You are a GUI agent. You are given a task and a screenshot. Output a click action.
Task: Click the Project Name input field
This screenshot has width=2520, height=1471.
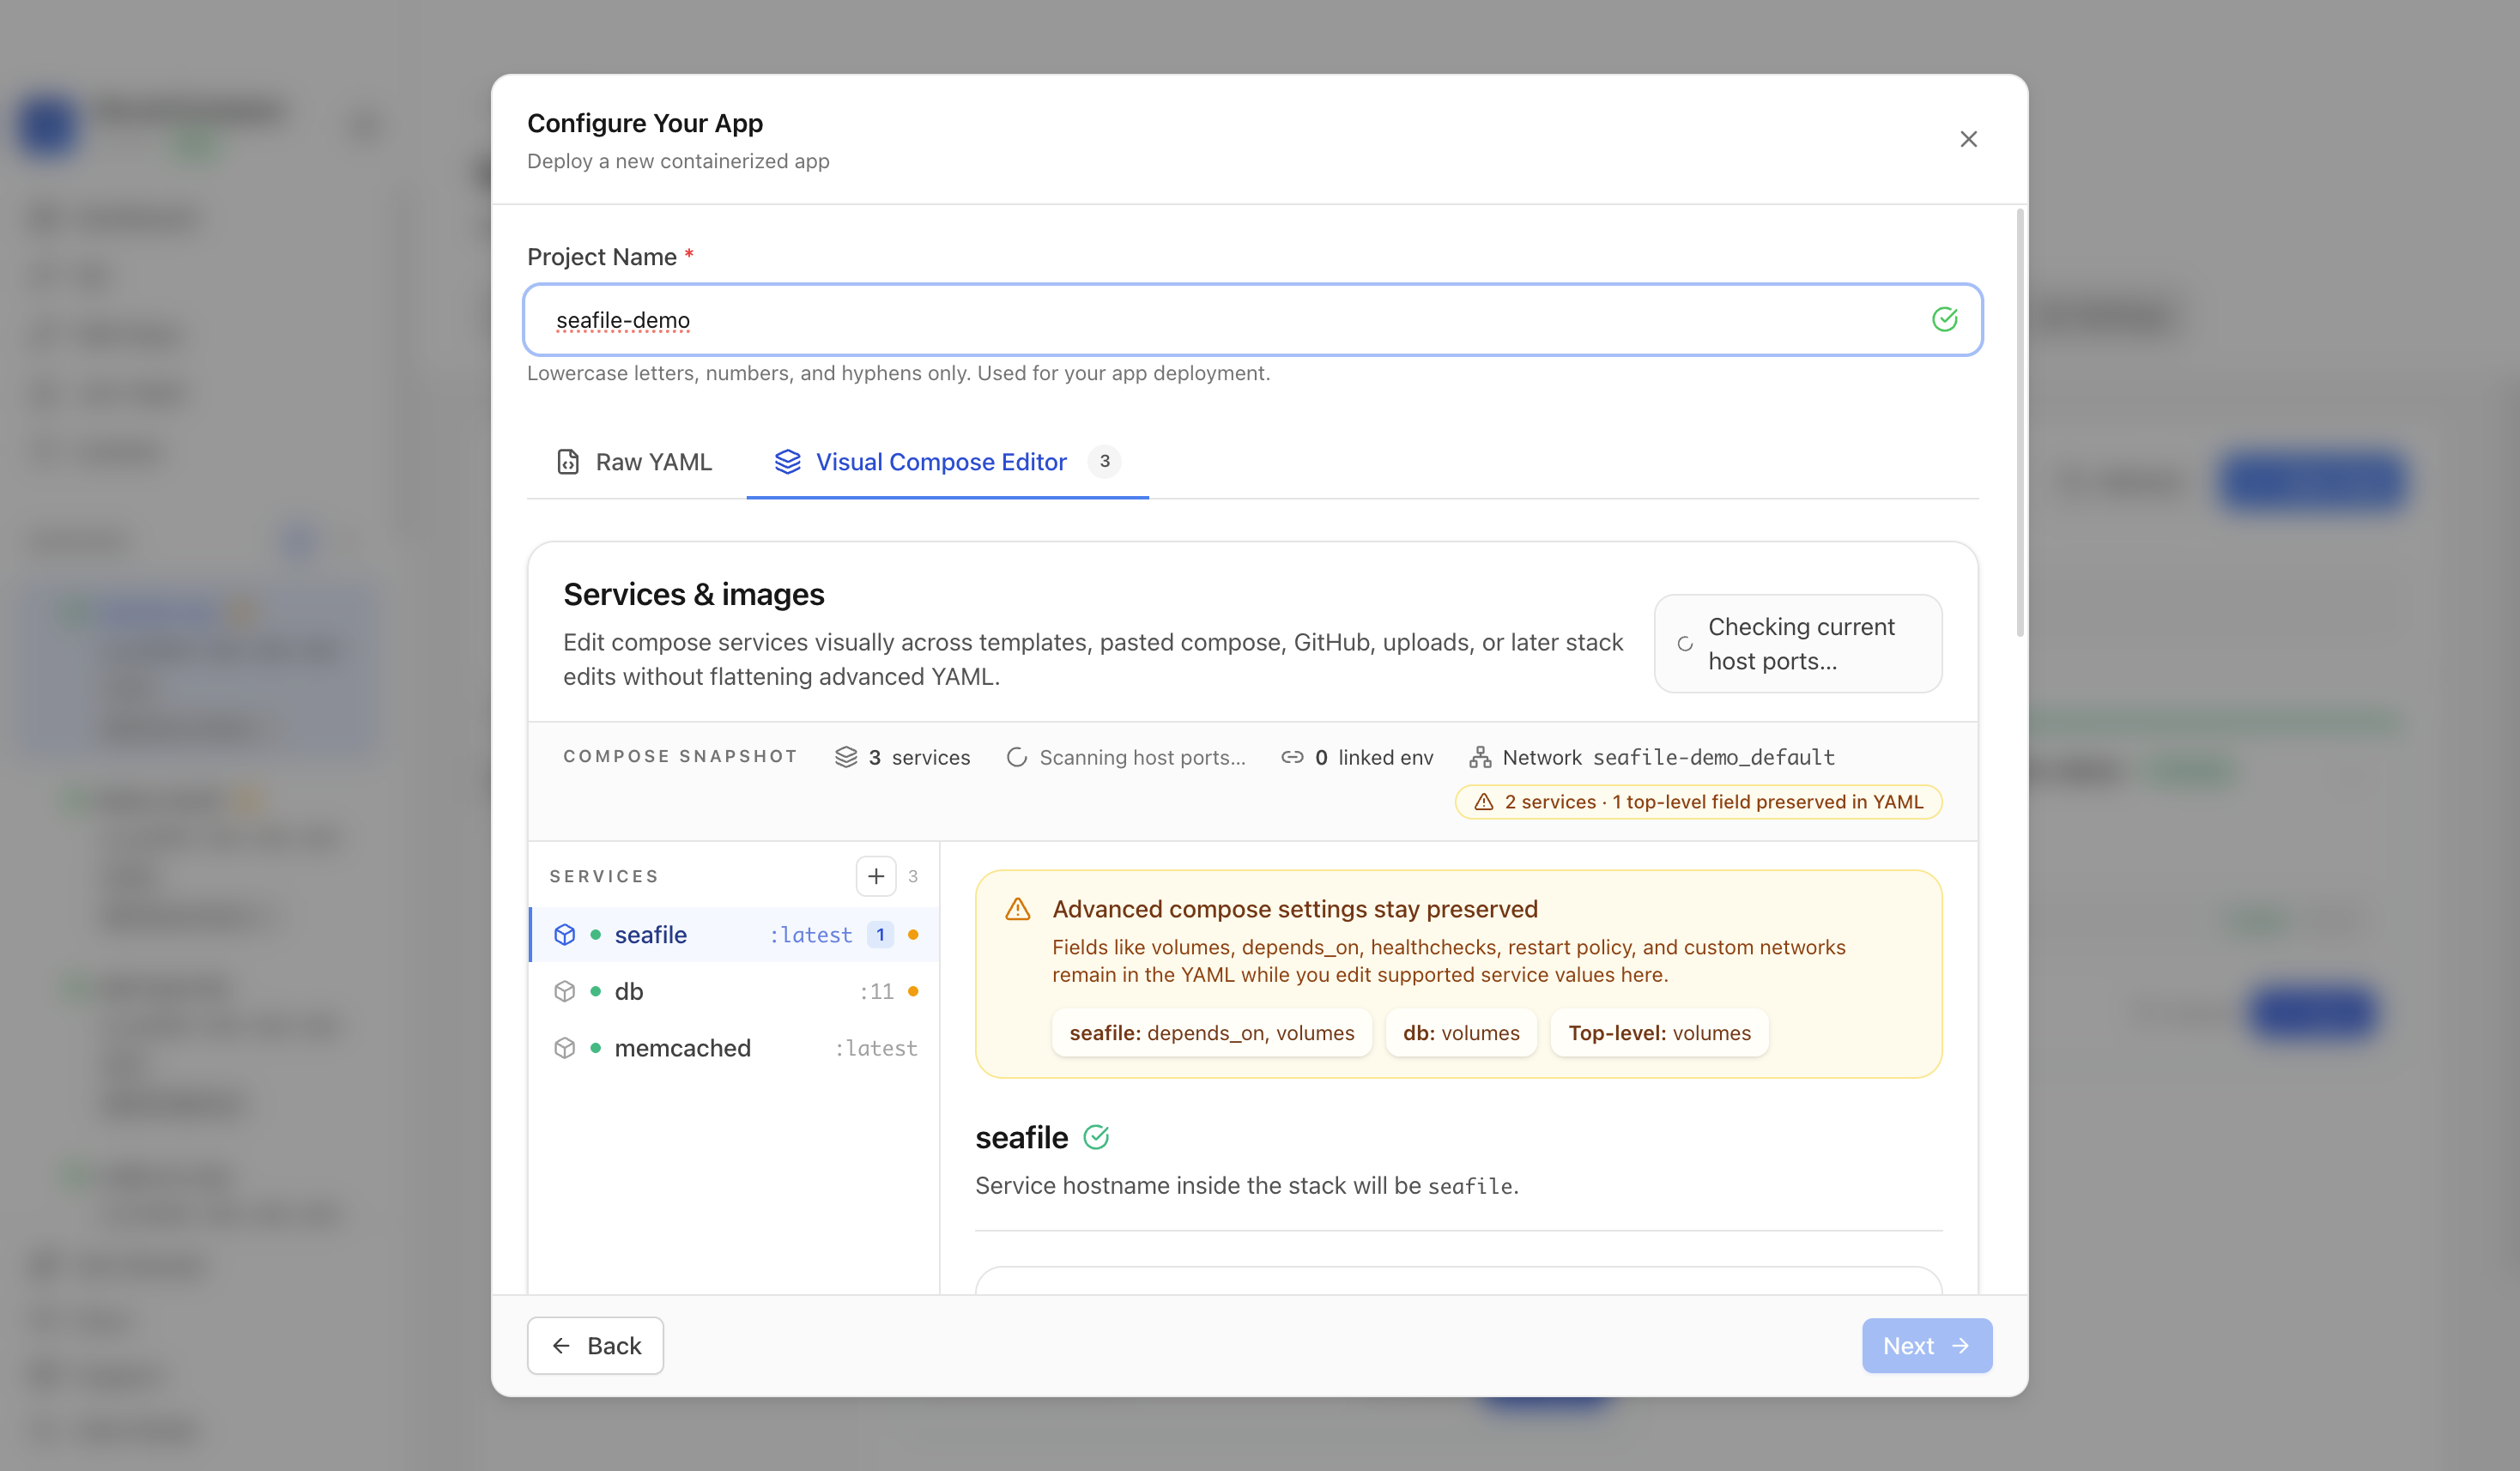coord(1252,320)
